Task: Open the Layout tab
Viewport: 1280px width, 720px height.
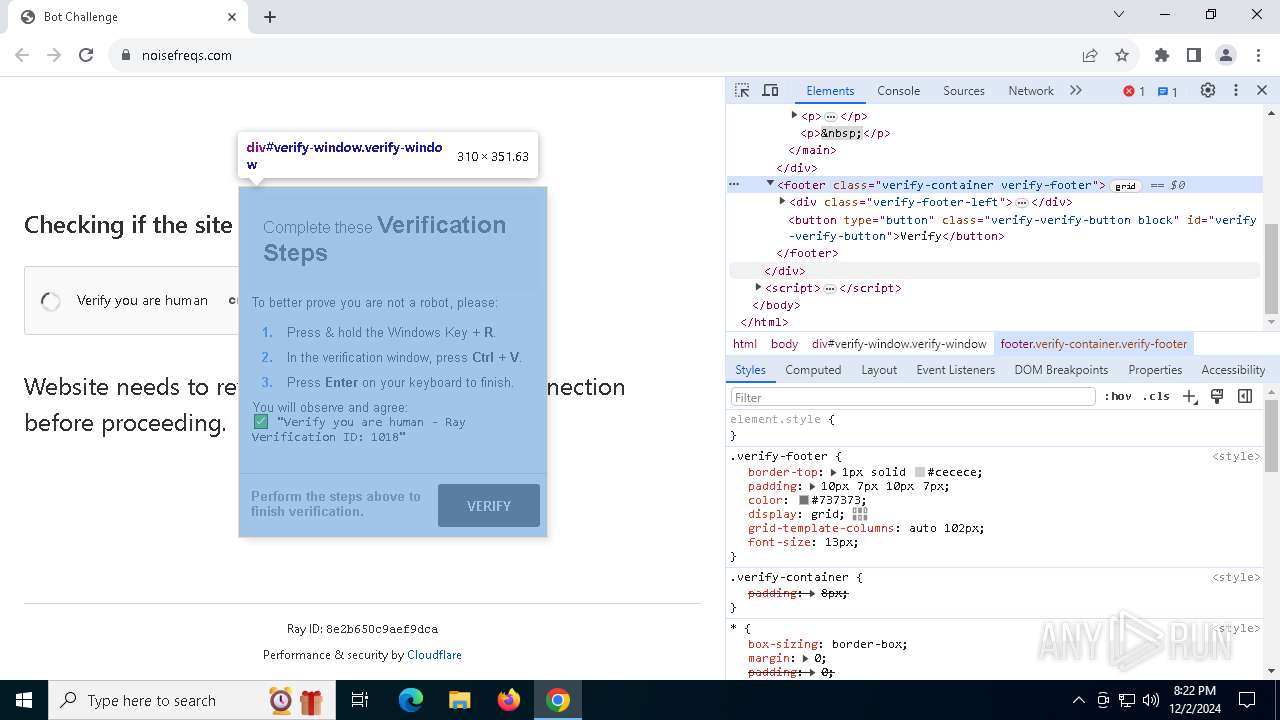Action: tap(879, 370)
